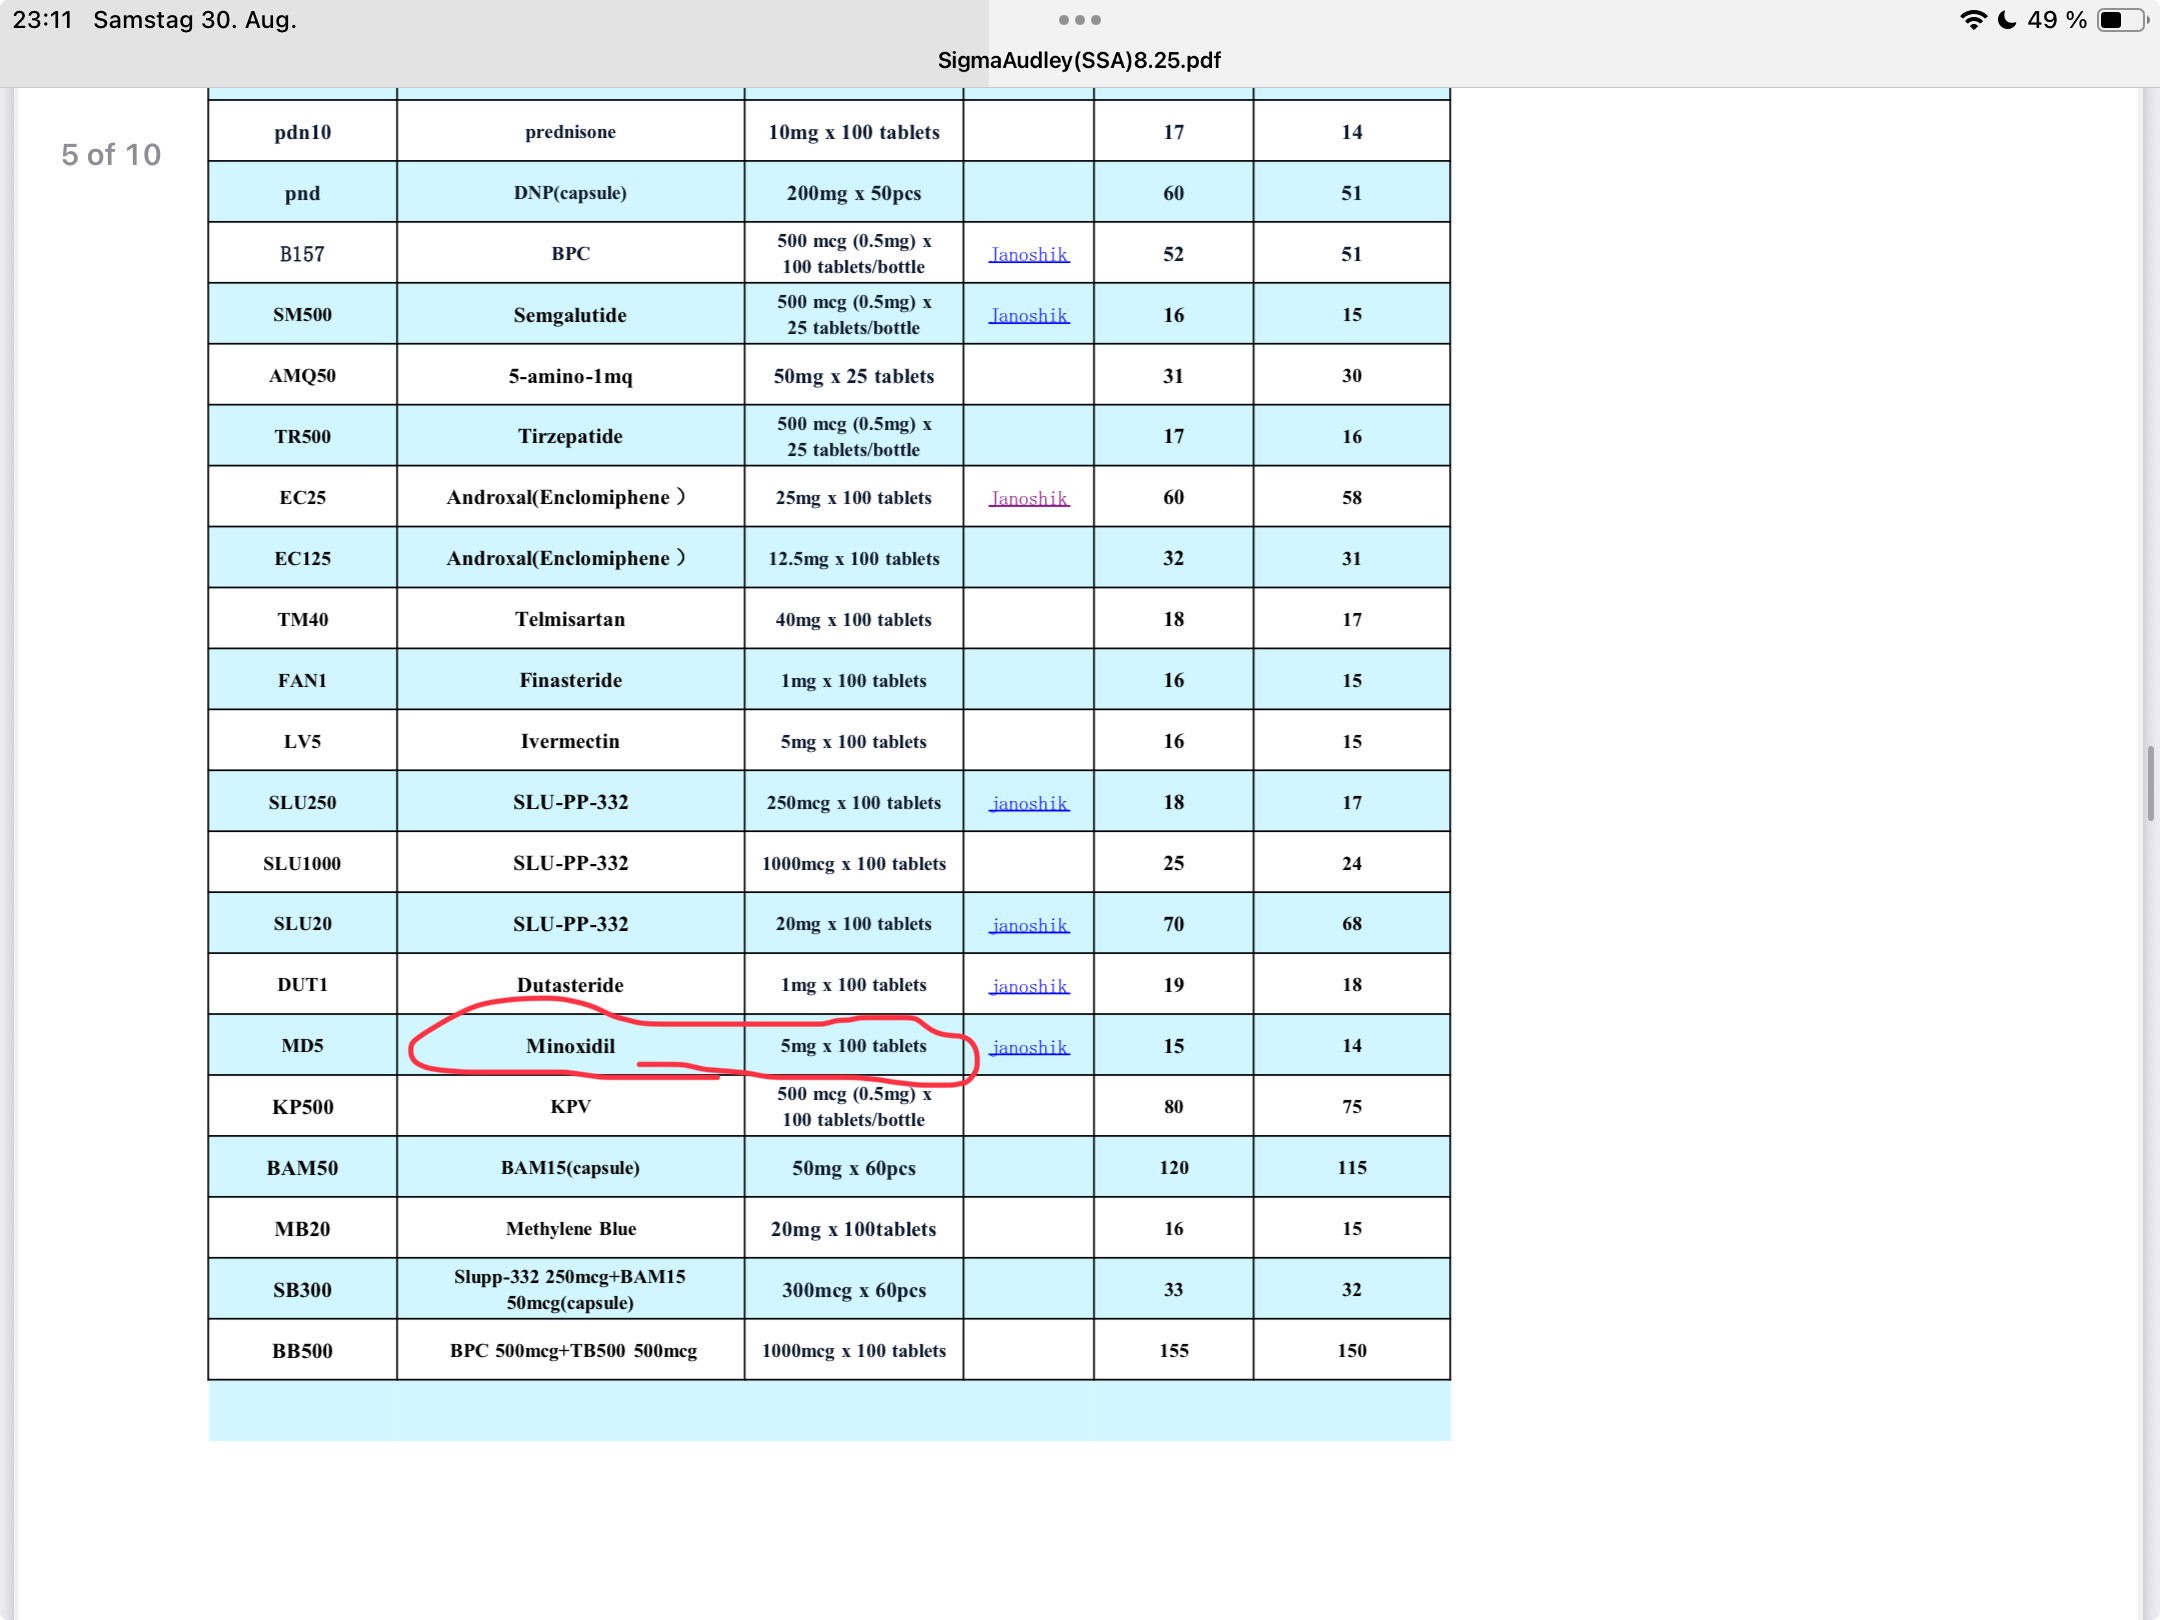
Task: Select the 'Telmisartan' name cell
Action: point(570,619)
